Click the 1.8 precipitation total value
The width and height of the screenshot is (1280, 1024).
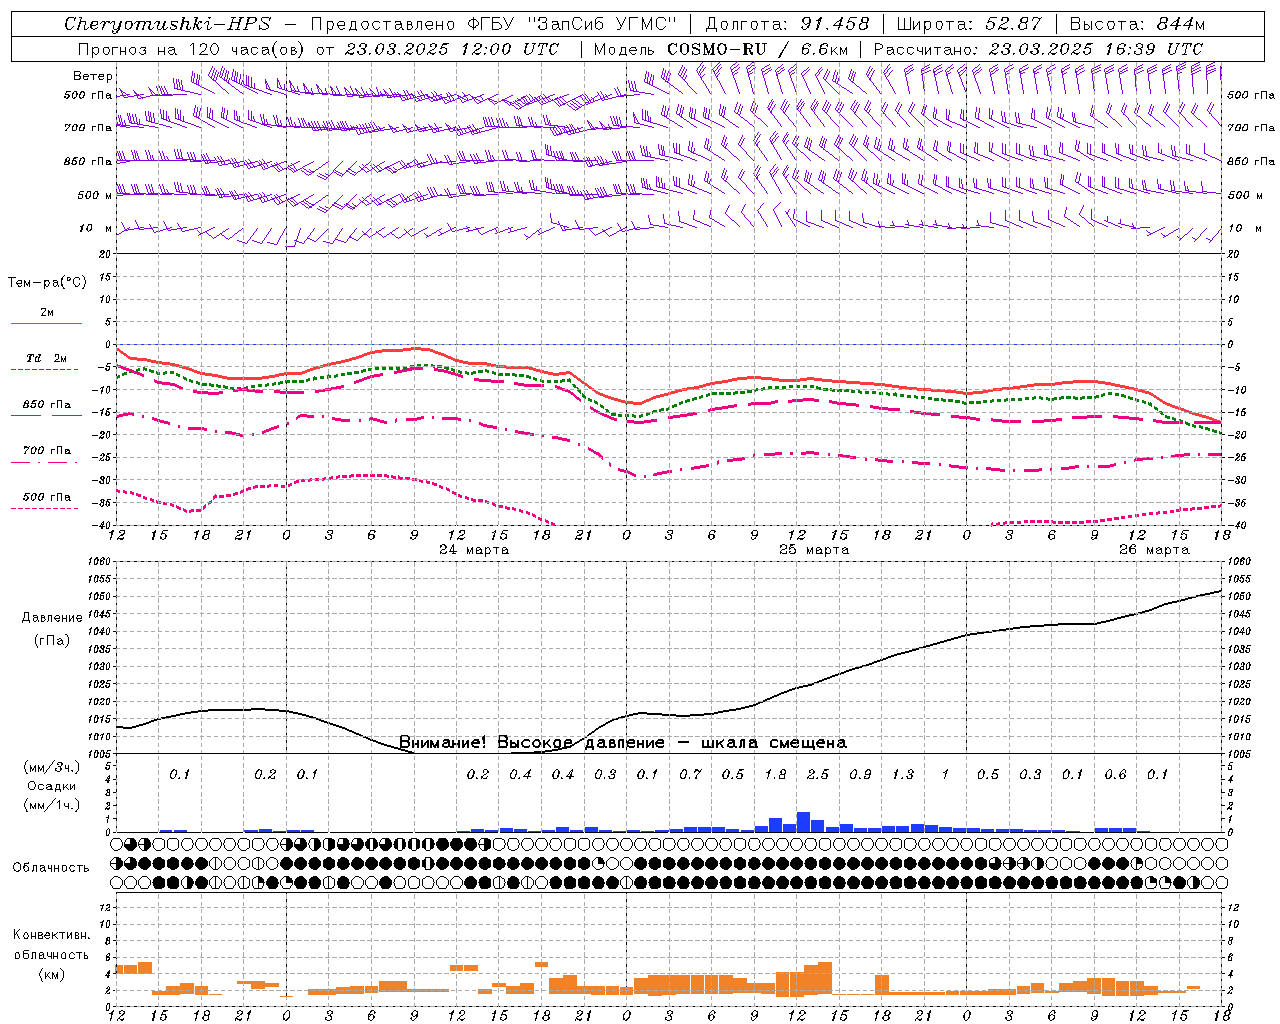coord(775,774)
